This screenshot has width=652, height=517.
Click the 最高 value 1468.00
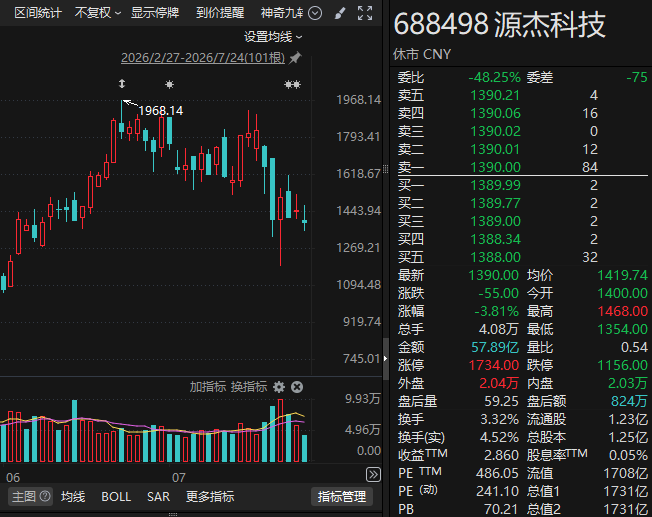(x=622, y=311)
